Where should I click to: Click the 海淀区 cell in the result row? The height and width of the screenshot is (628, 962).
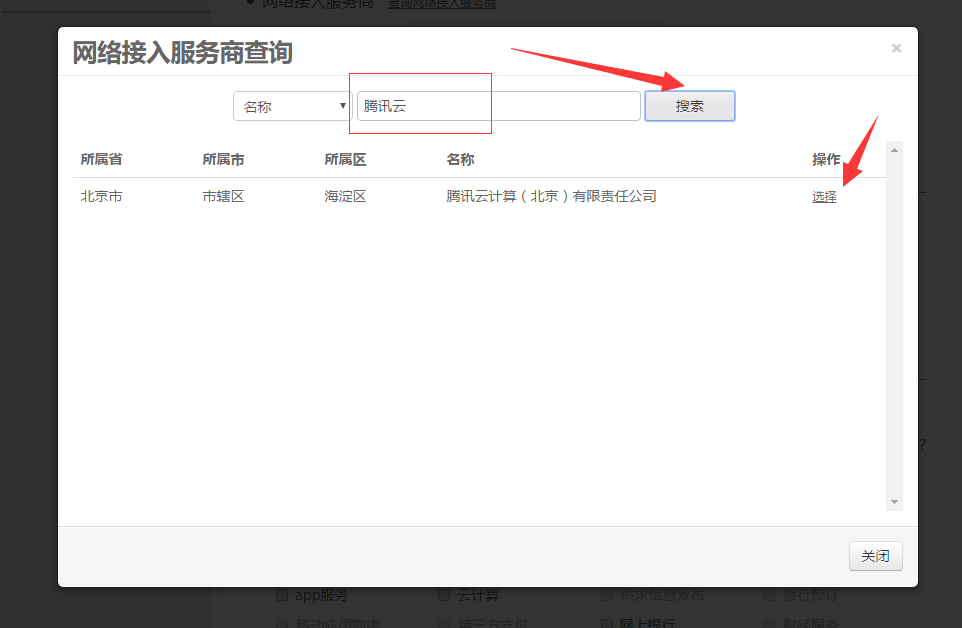[x=345, y=197]
